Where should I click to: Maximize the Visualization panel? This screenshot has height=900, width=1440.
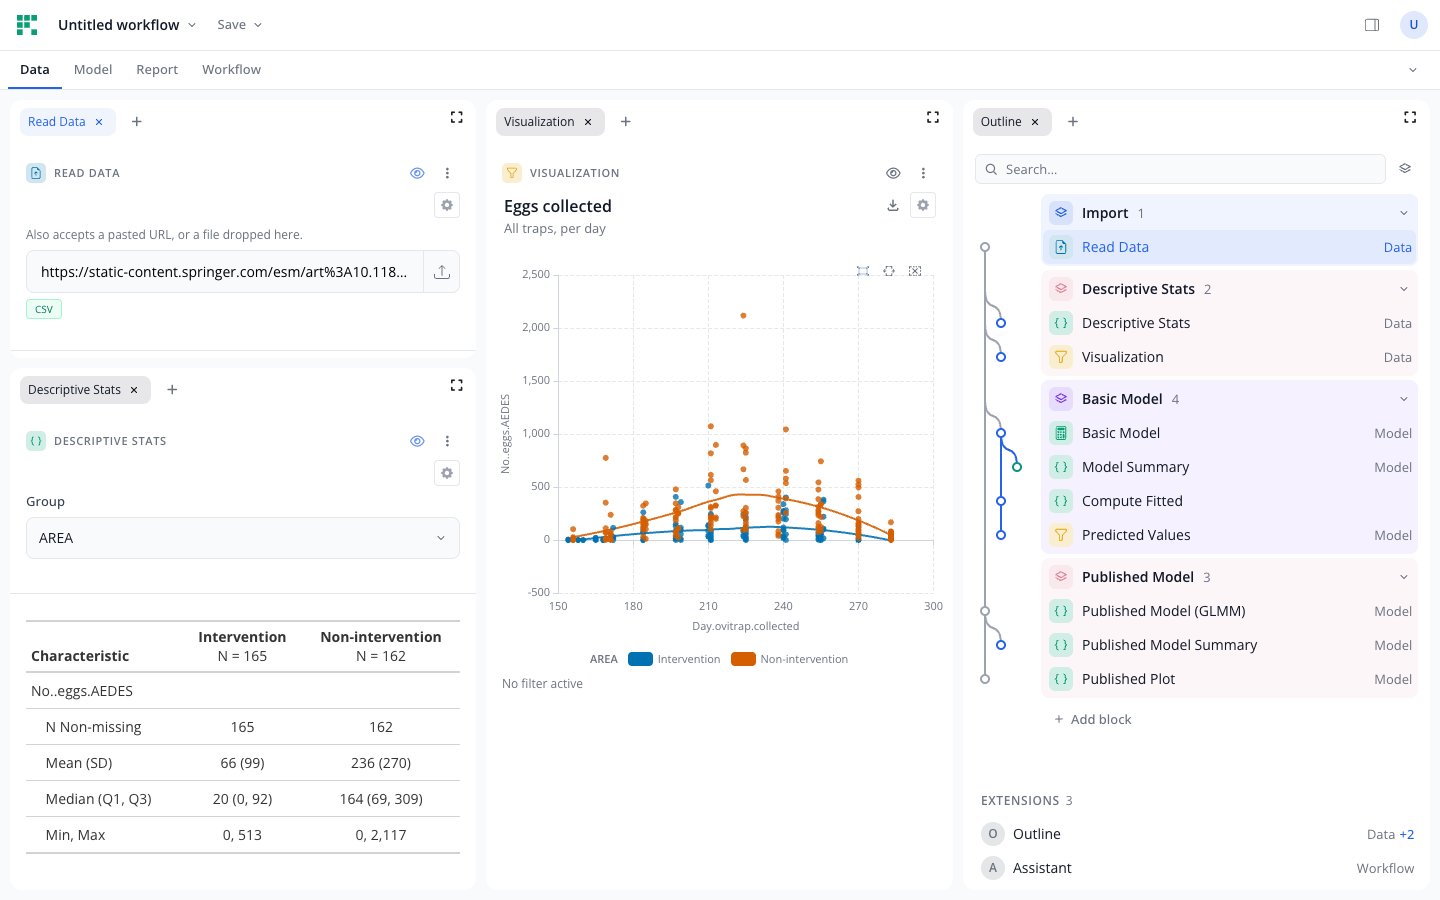(933, 118)
